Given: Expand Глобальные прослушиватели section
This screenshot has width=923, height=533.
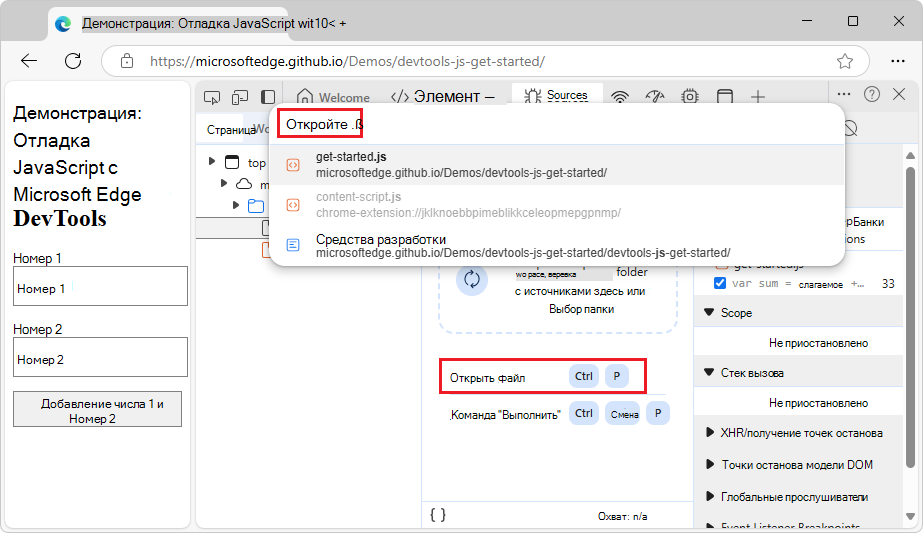Looking at the screenshot, I should (x=710, y=496).
